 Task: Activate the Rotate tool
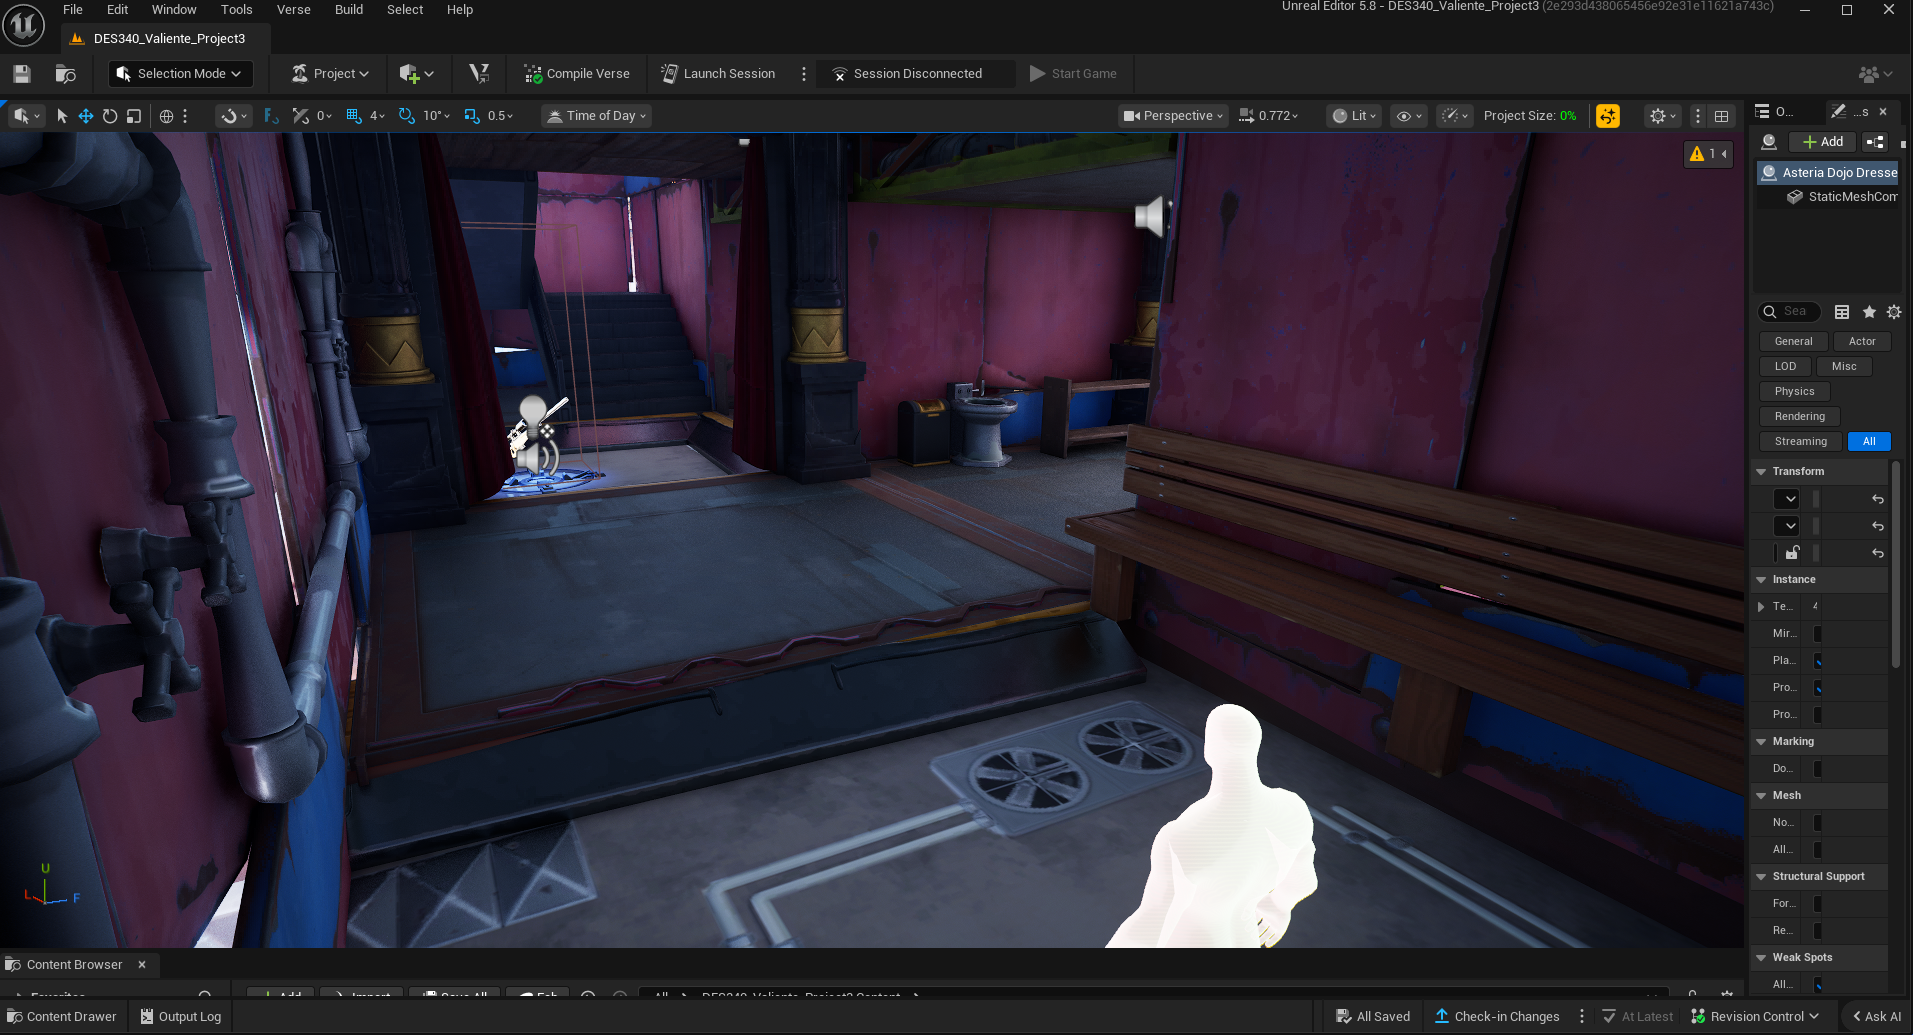point(110,116)
